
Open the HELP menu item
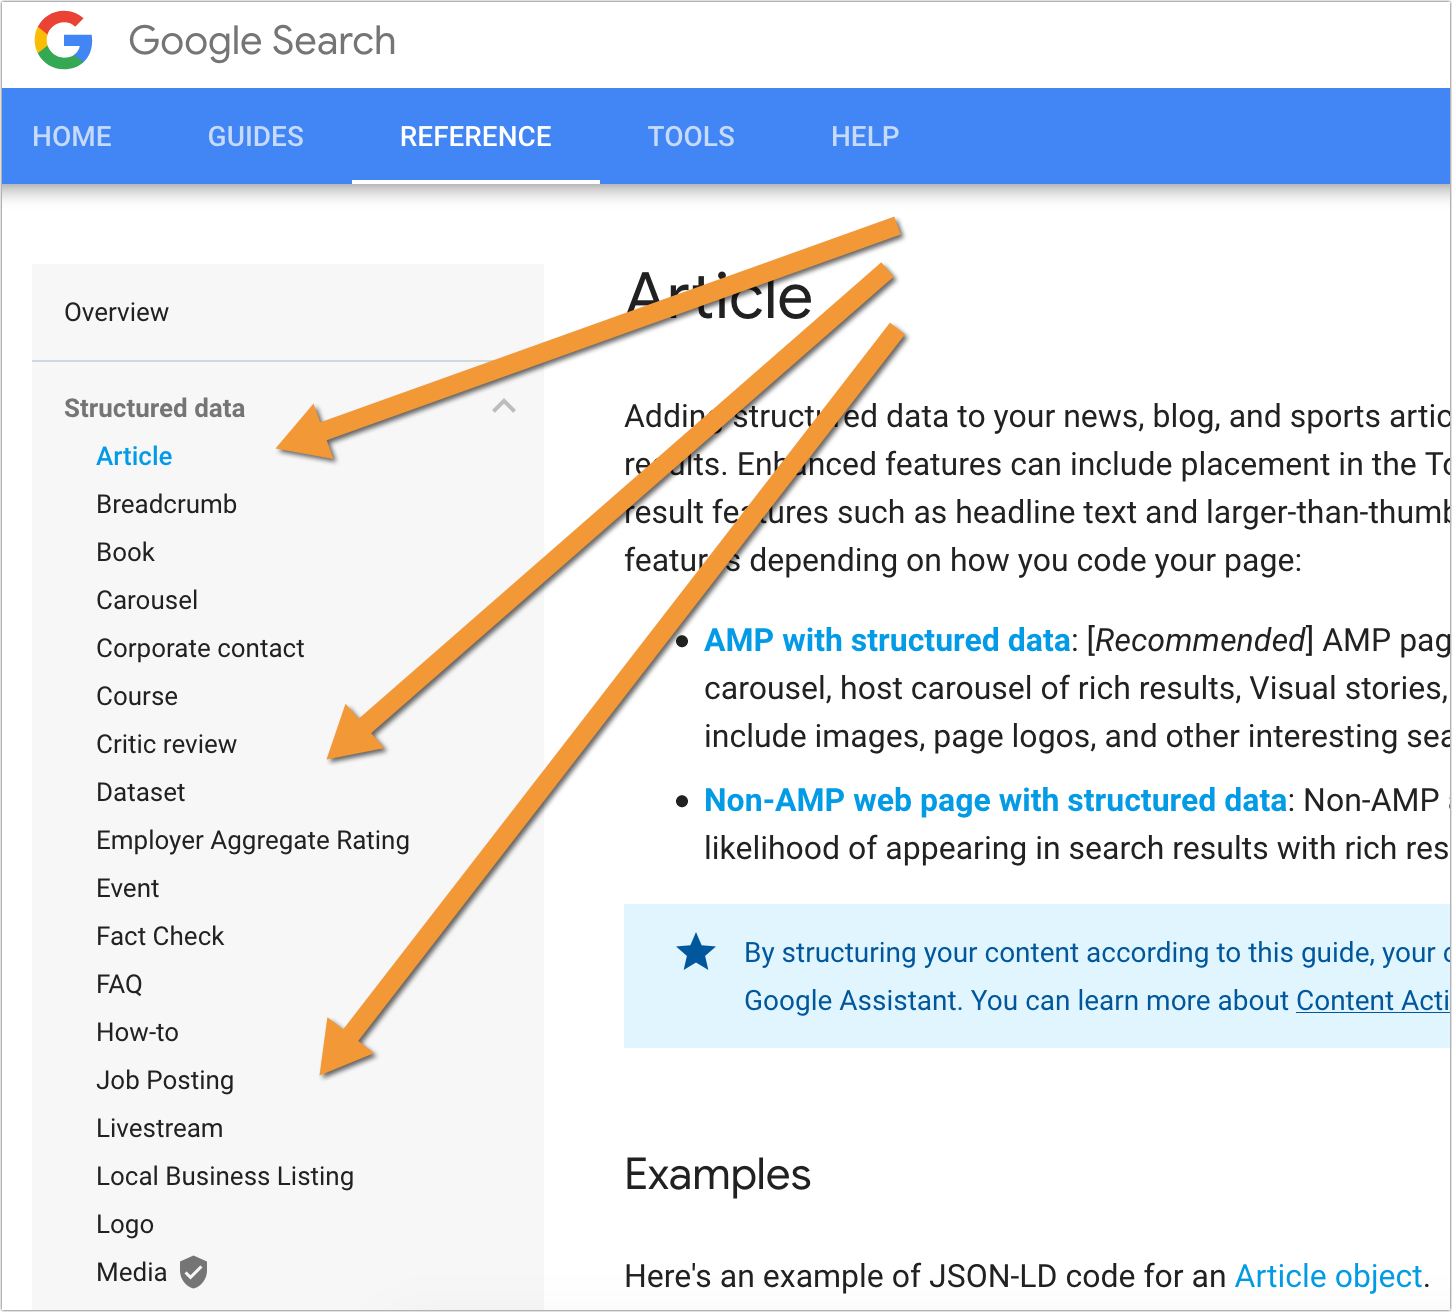point(864,136)
